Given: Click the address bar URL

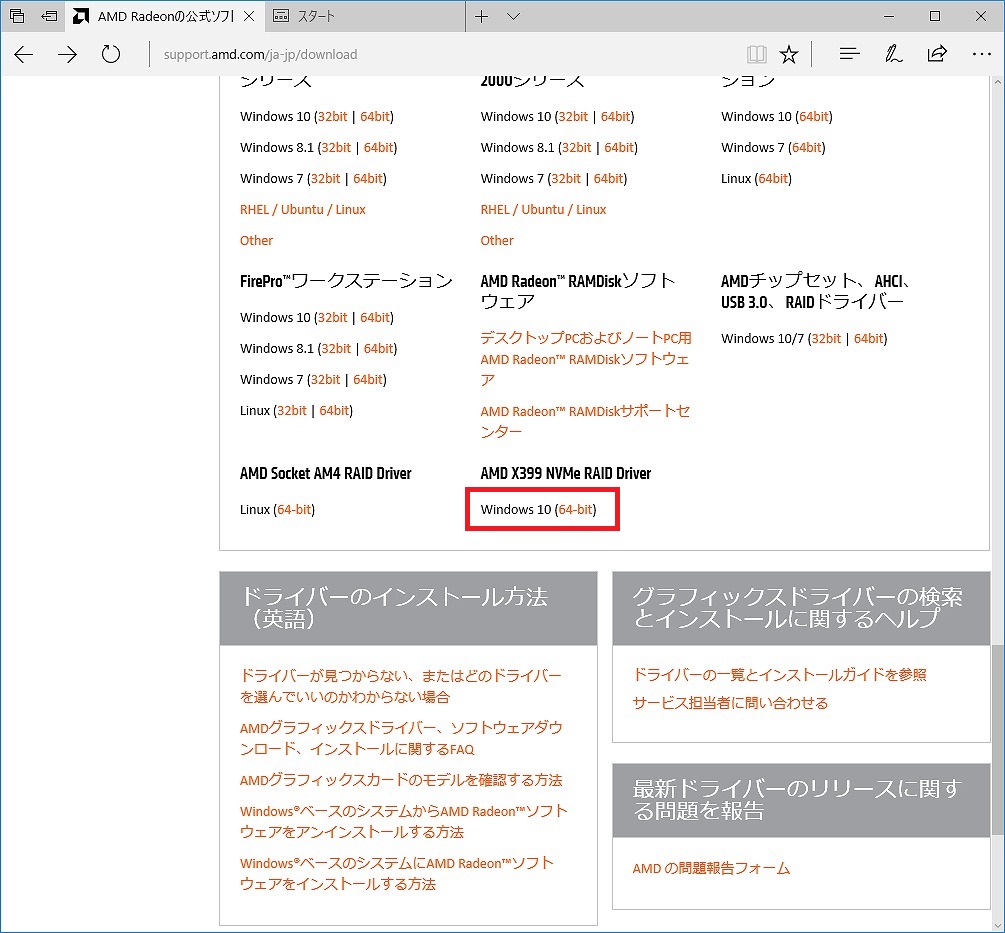Looking at the screenshot, I should click(x=260, y=54).
